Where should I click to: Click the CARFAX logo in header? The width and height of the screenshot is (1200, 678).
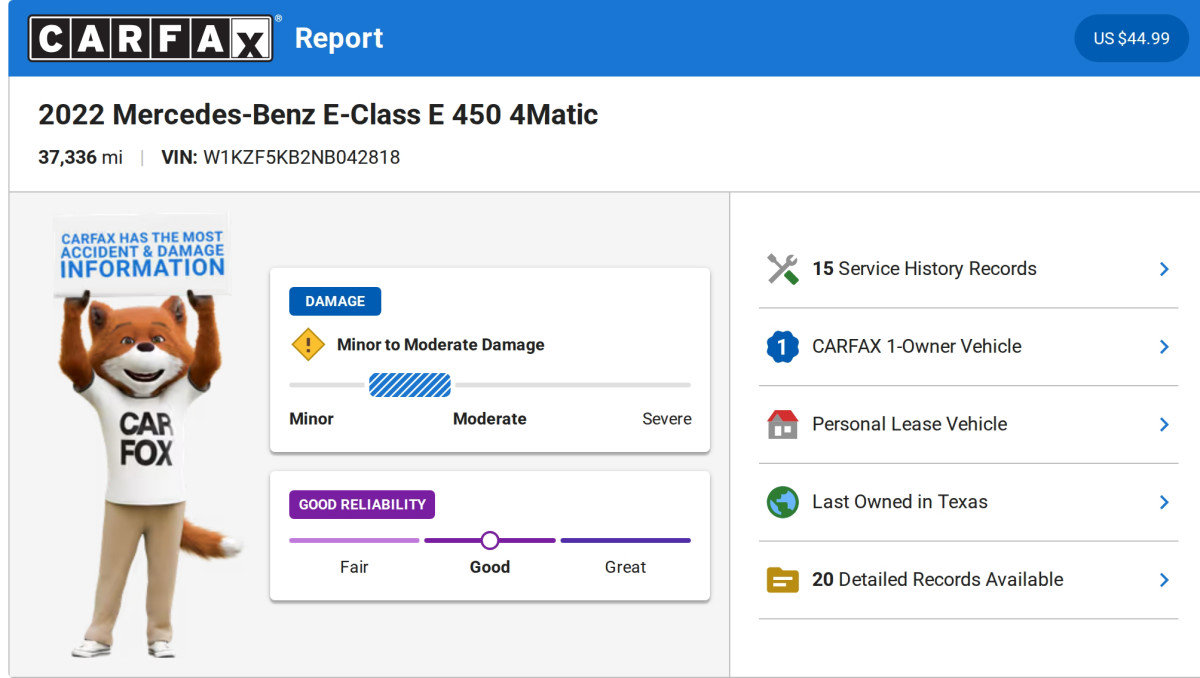click(151, 38)
